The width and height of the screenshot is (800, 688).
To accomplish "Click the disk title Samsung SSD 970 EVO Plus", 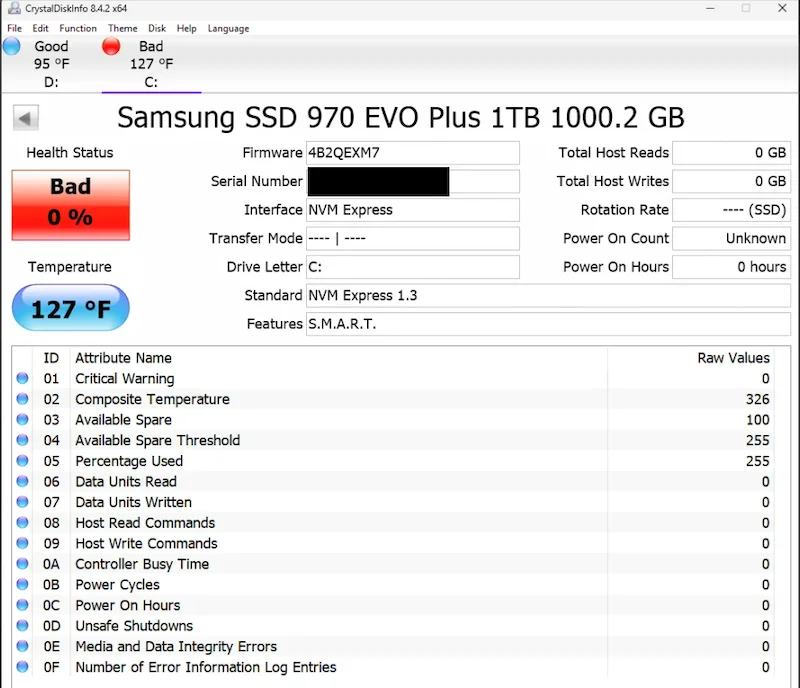I will [401, 118].
